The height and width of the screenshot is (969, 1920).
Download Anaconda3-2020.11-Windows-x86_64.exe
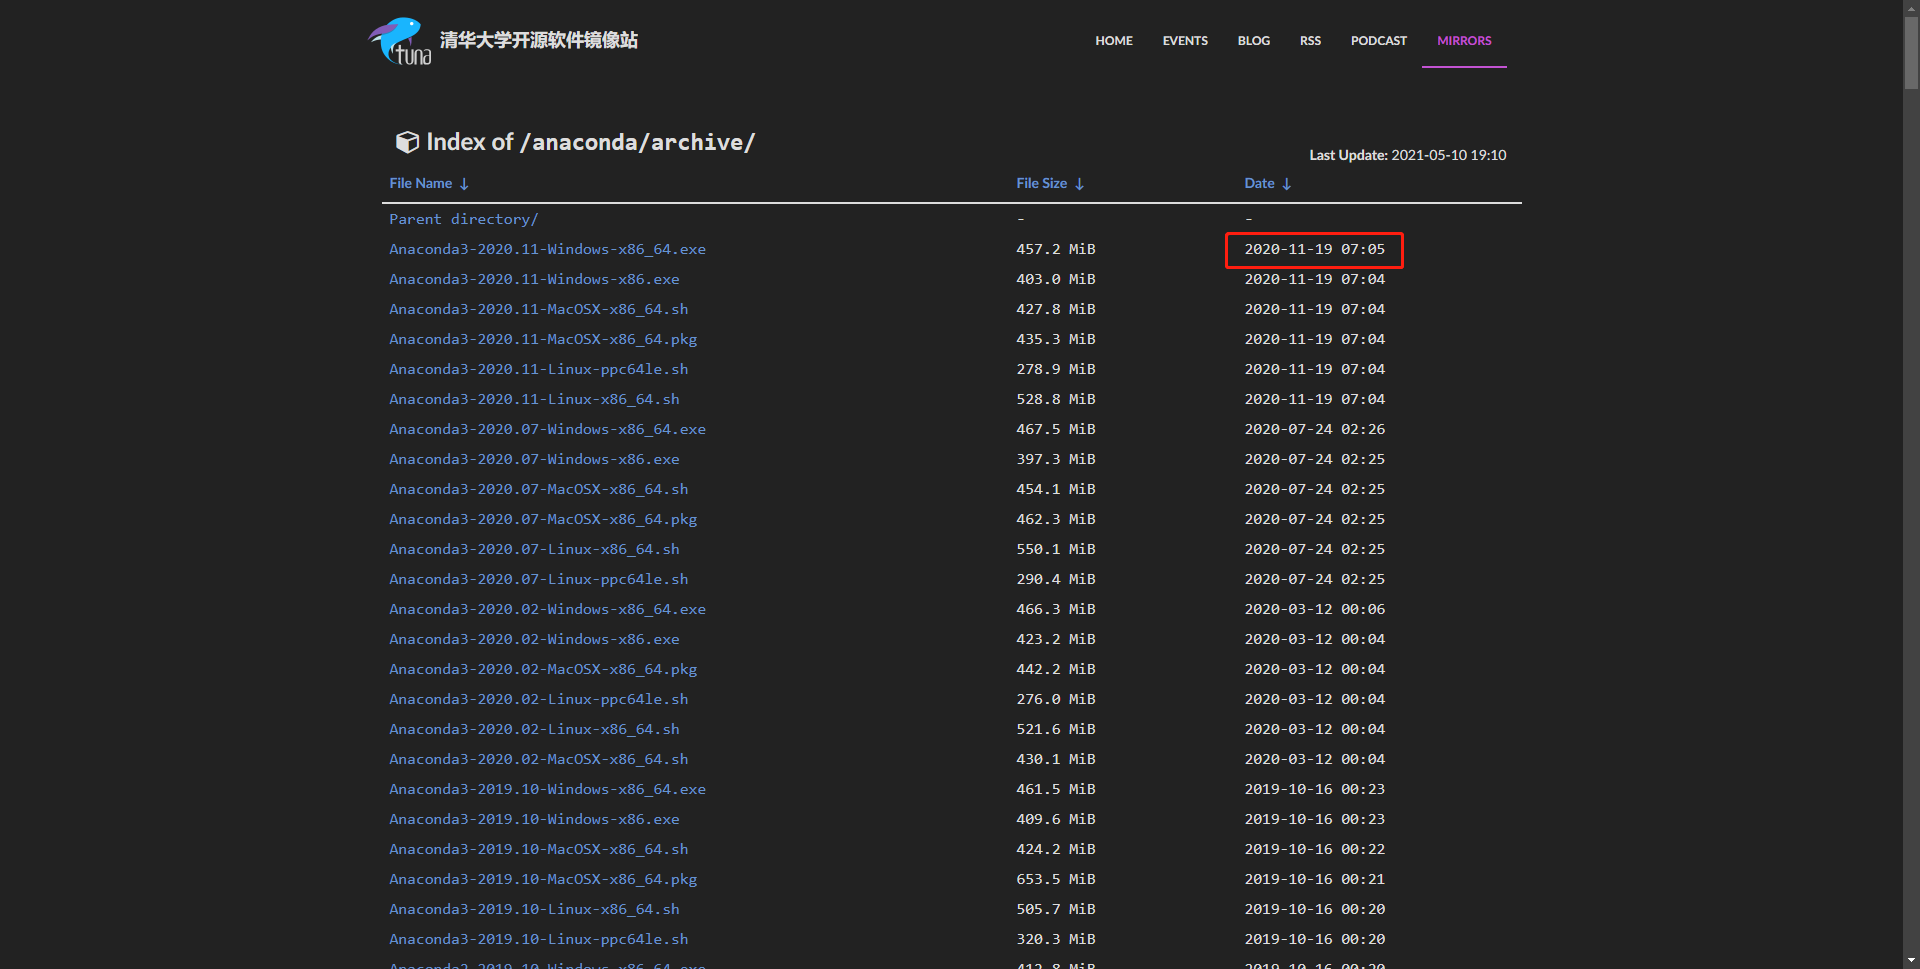point(547,249)
